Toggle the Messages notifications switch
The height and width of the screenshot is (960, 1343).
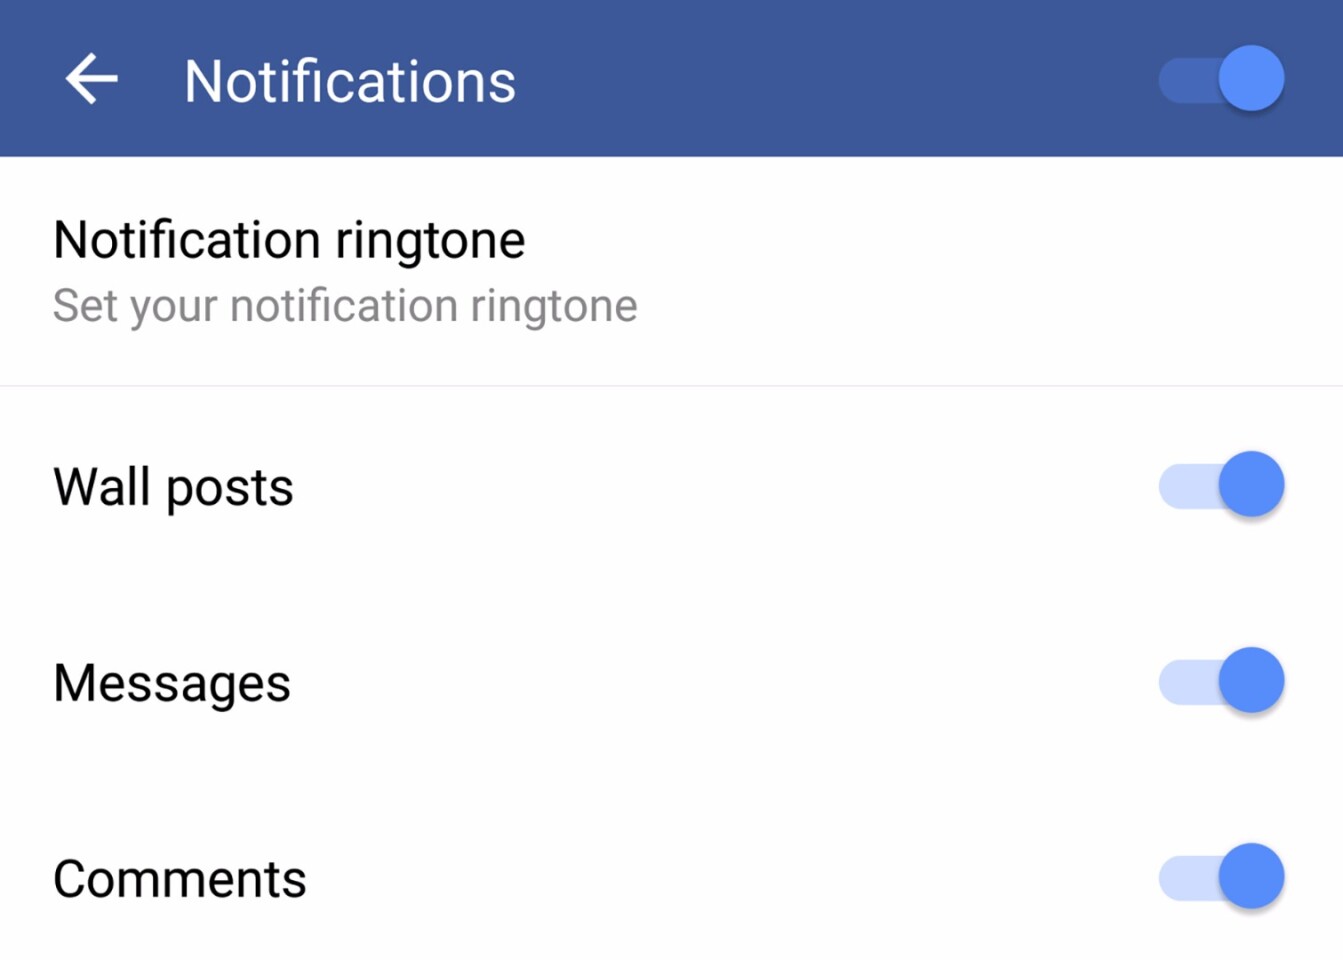pyautogui.click(x=1221, y=681)
